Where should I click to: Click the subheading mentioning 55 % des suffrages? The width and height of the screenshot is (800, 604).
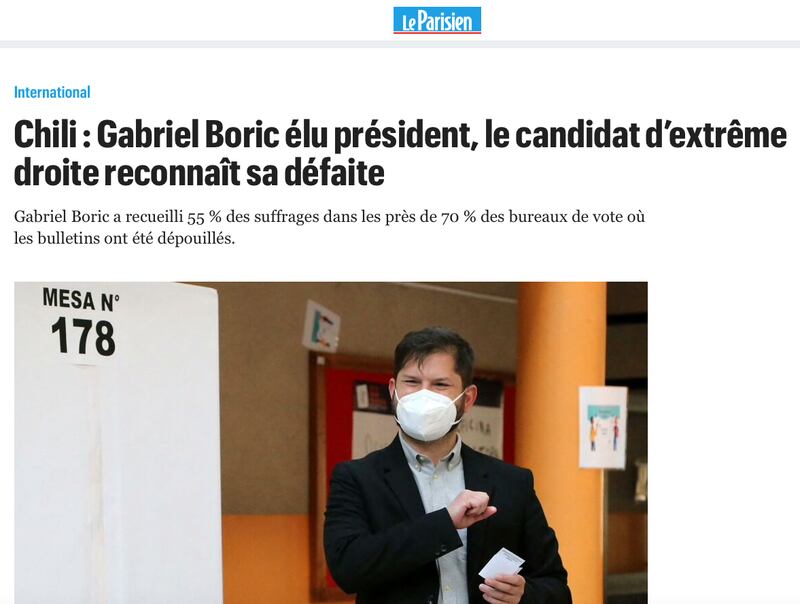point(329,227)
